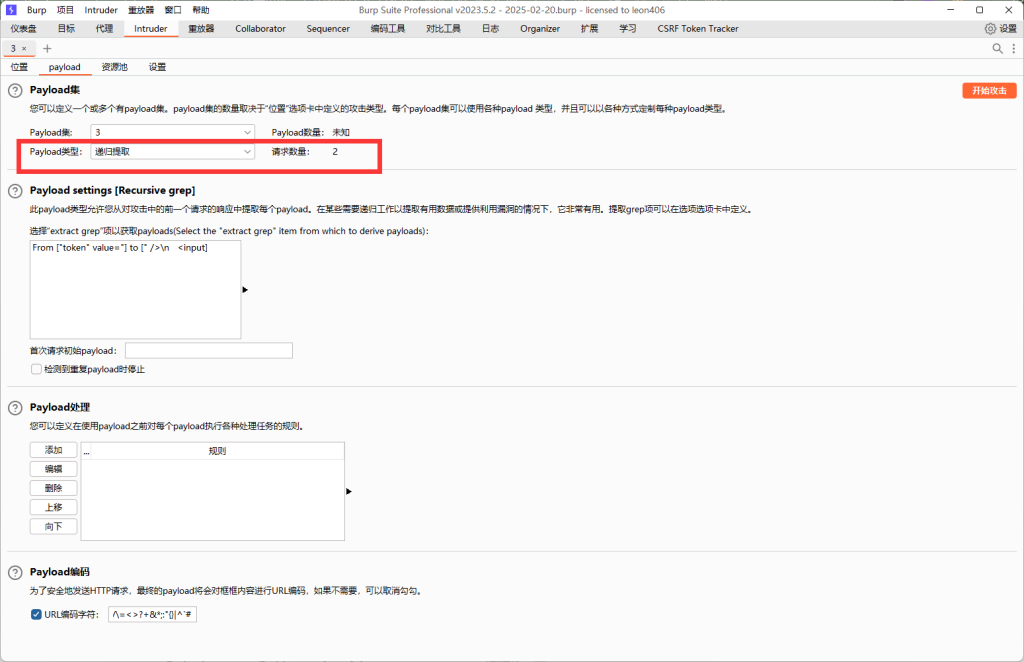Viewport: 1024px width, 662px height.
Task: Switch to the 仪表盘 tab
Action: point(24,29)
